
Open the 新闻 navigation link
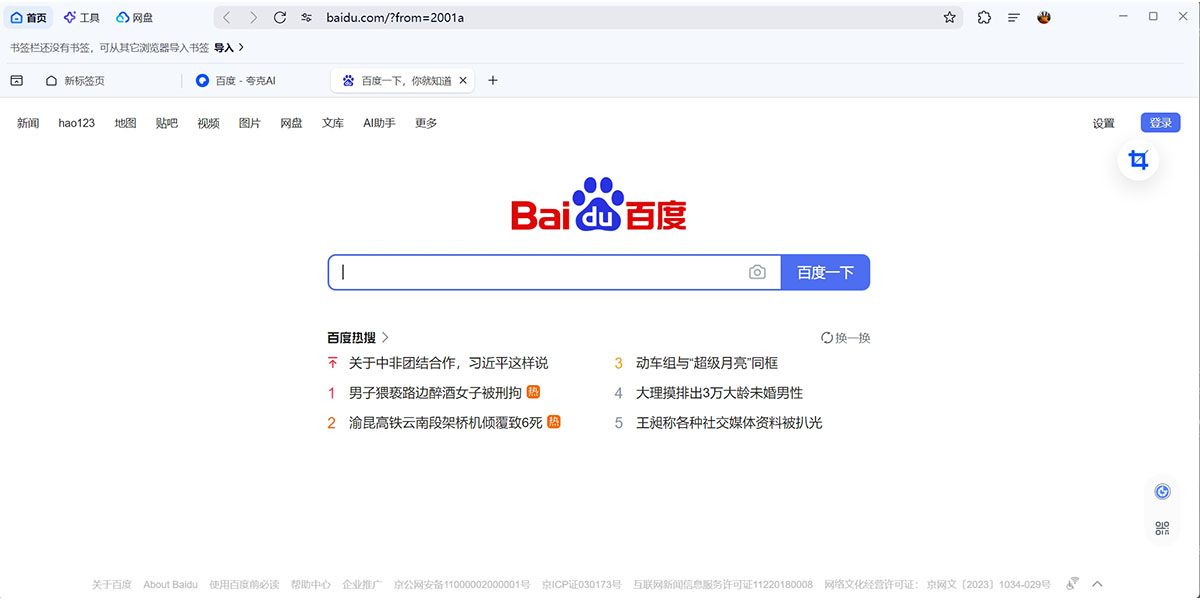(28, 123)
